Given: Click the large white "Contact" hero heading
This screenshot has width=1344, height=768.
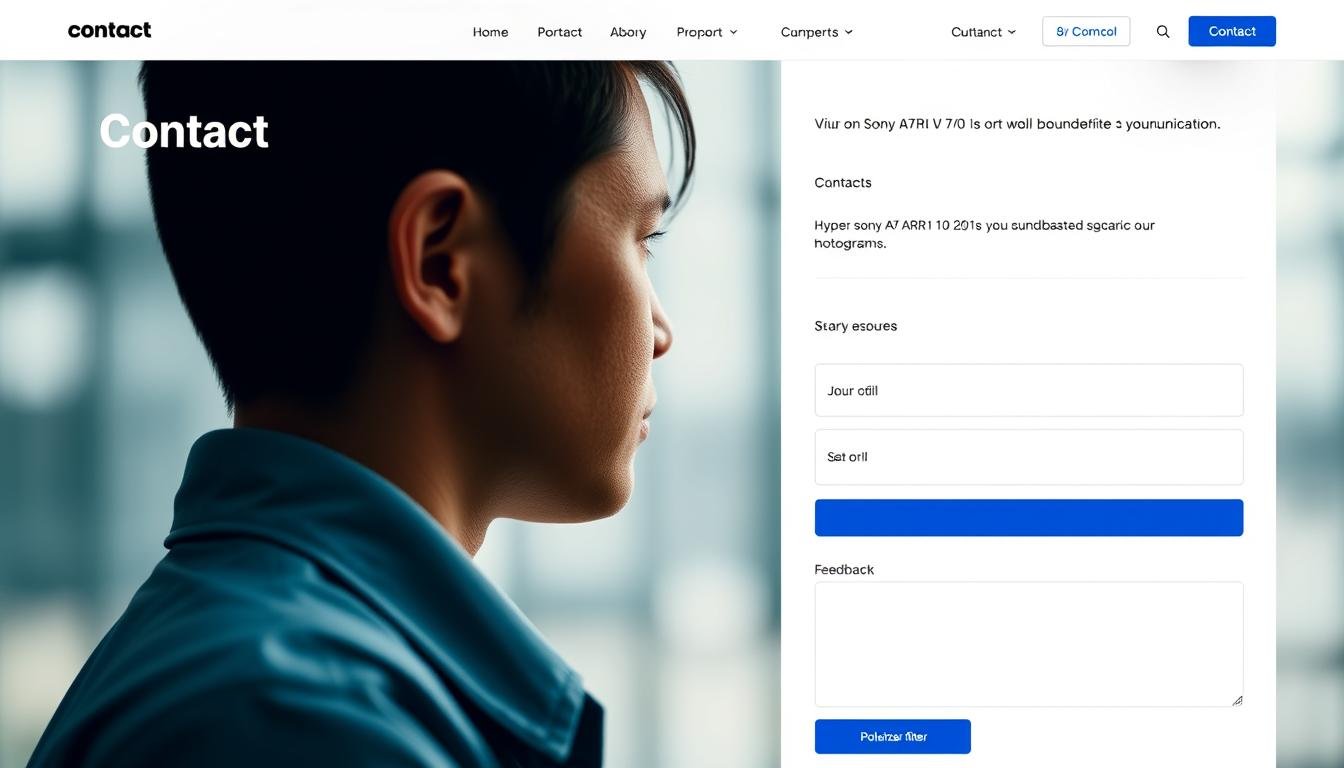Looking at the screenshot, I should (184, 131).
